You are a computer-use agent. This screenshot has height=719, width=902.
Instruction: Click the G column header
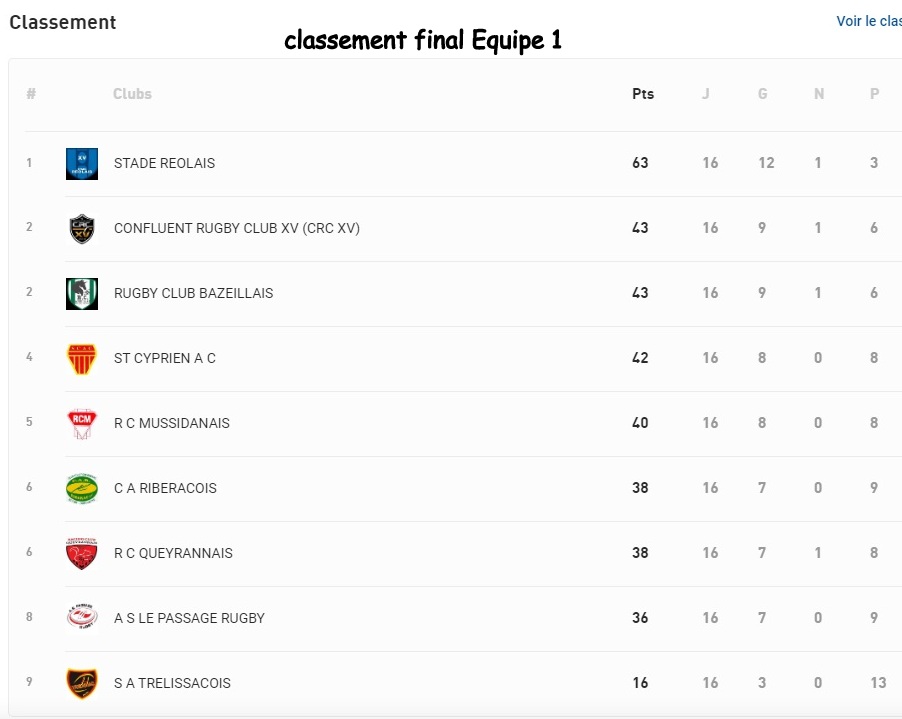tap(762, 94)
